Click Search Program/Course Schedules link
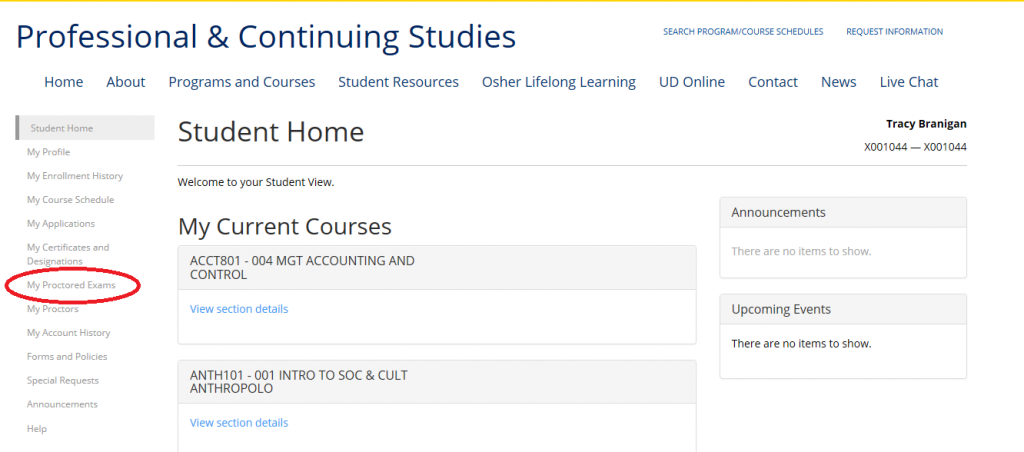Image resolution: width=1024 pixels, height=452 pixels. click(x=743, y=32)
